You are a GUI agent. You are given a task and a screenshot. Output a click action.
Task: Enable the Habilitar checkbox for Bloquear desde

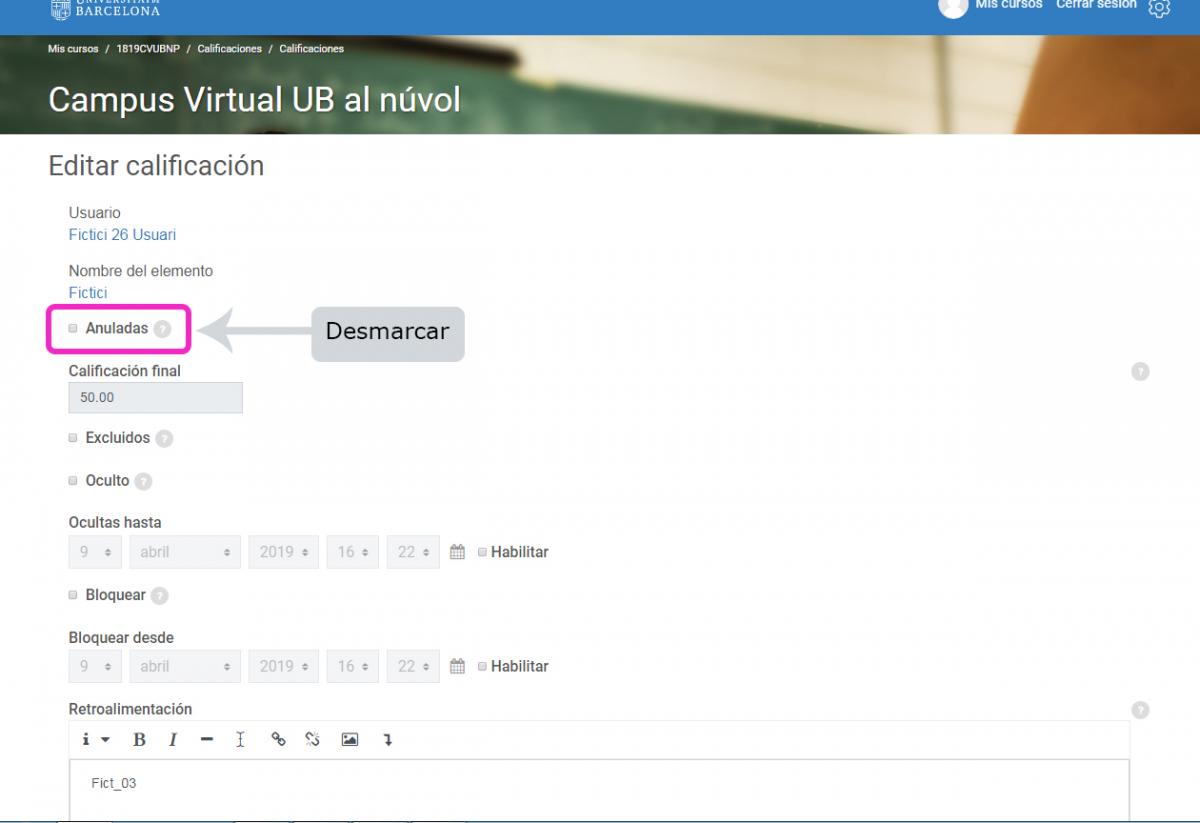482,666
